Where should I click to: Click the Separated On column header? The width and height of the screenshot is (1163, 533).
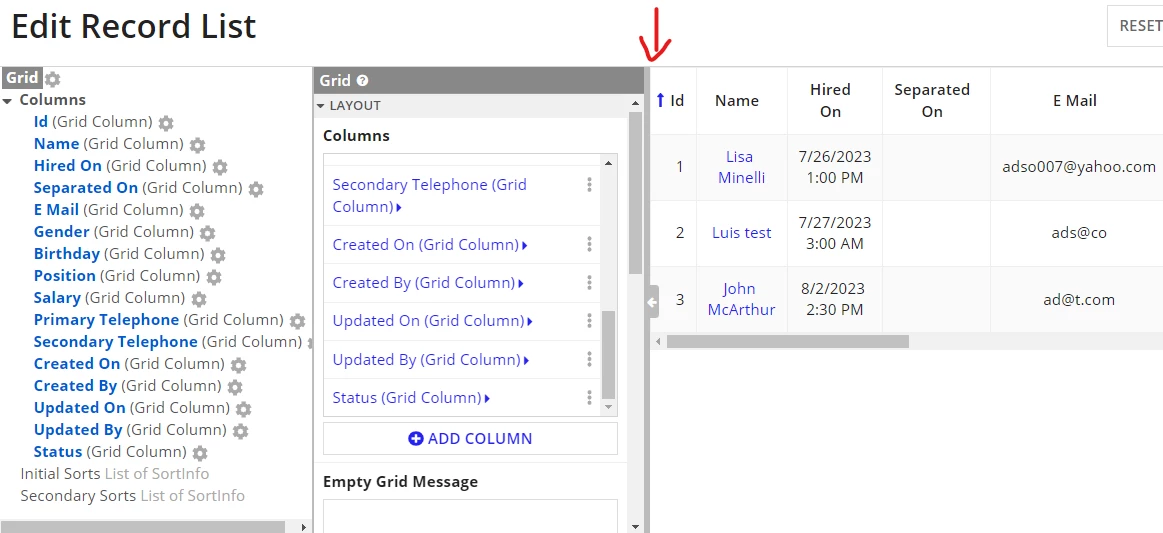click(x=932, y=100)
